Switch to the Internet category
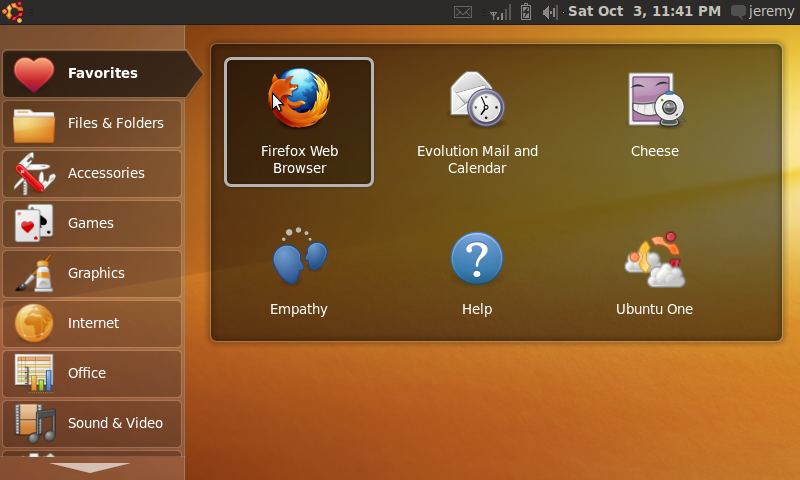The height and width of the screenshot is (480, 800). tap(92, 324)
